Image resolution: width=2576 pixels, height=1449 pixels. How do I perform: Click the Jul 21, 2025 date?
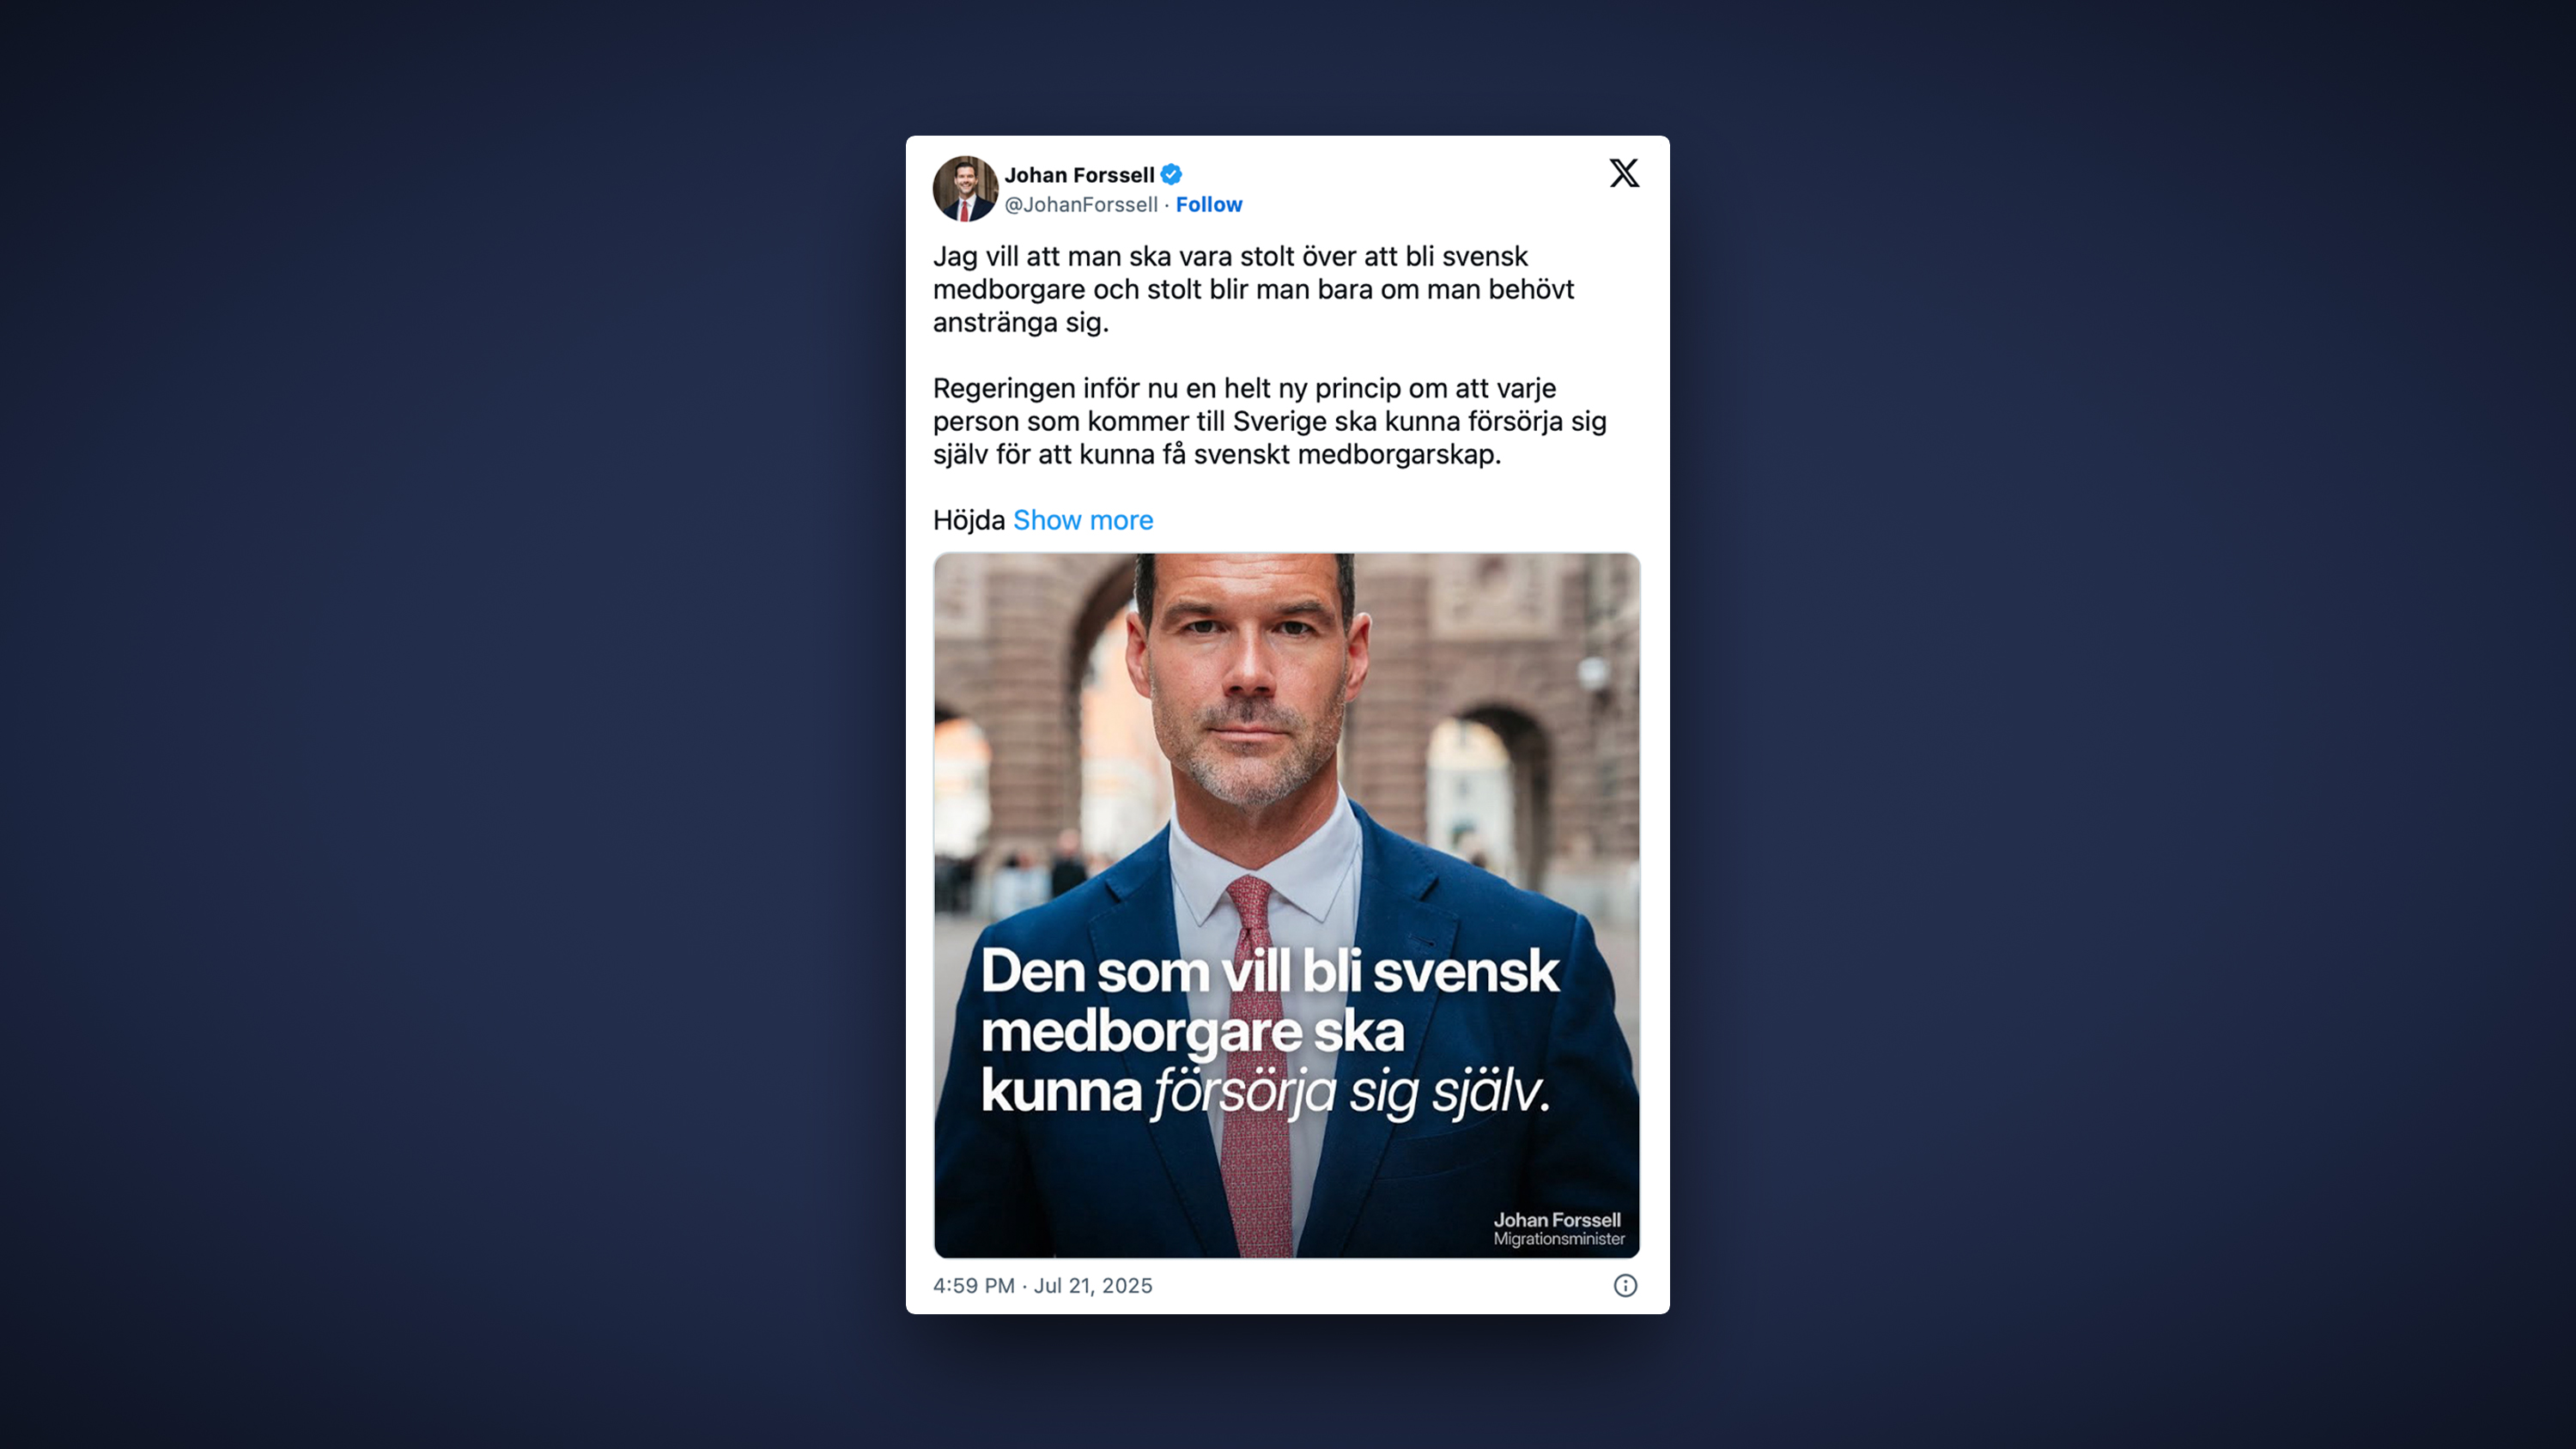[x=1092, y=1285]
